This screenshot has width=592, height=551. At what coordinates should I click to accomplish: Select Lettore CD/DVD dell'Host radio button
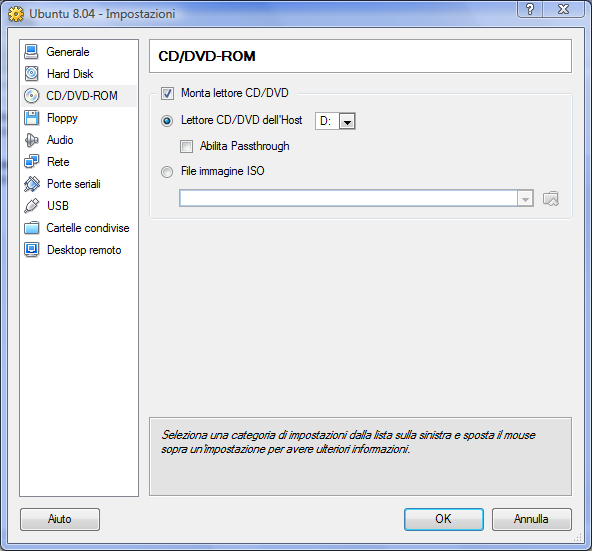(x=167, y=121)
